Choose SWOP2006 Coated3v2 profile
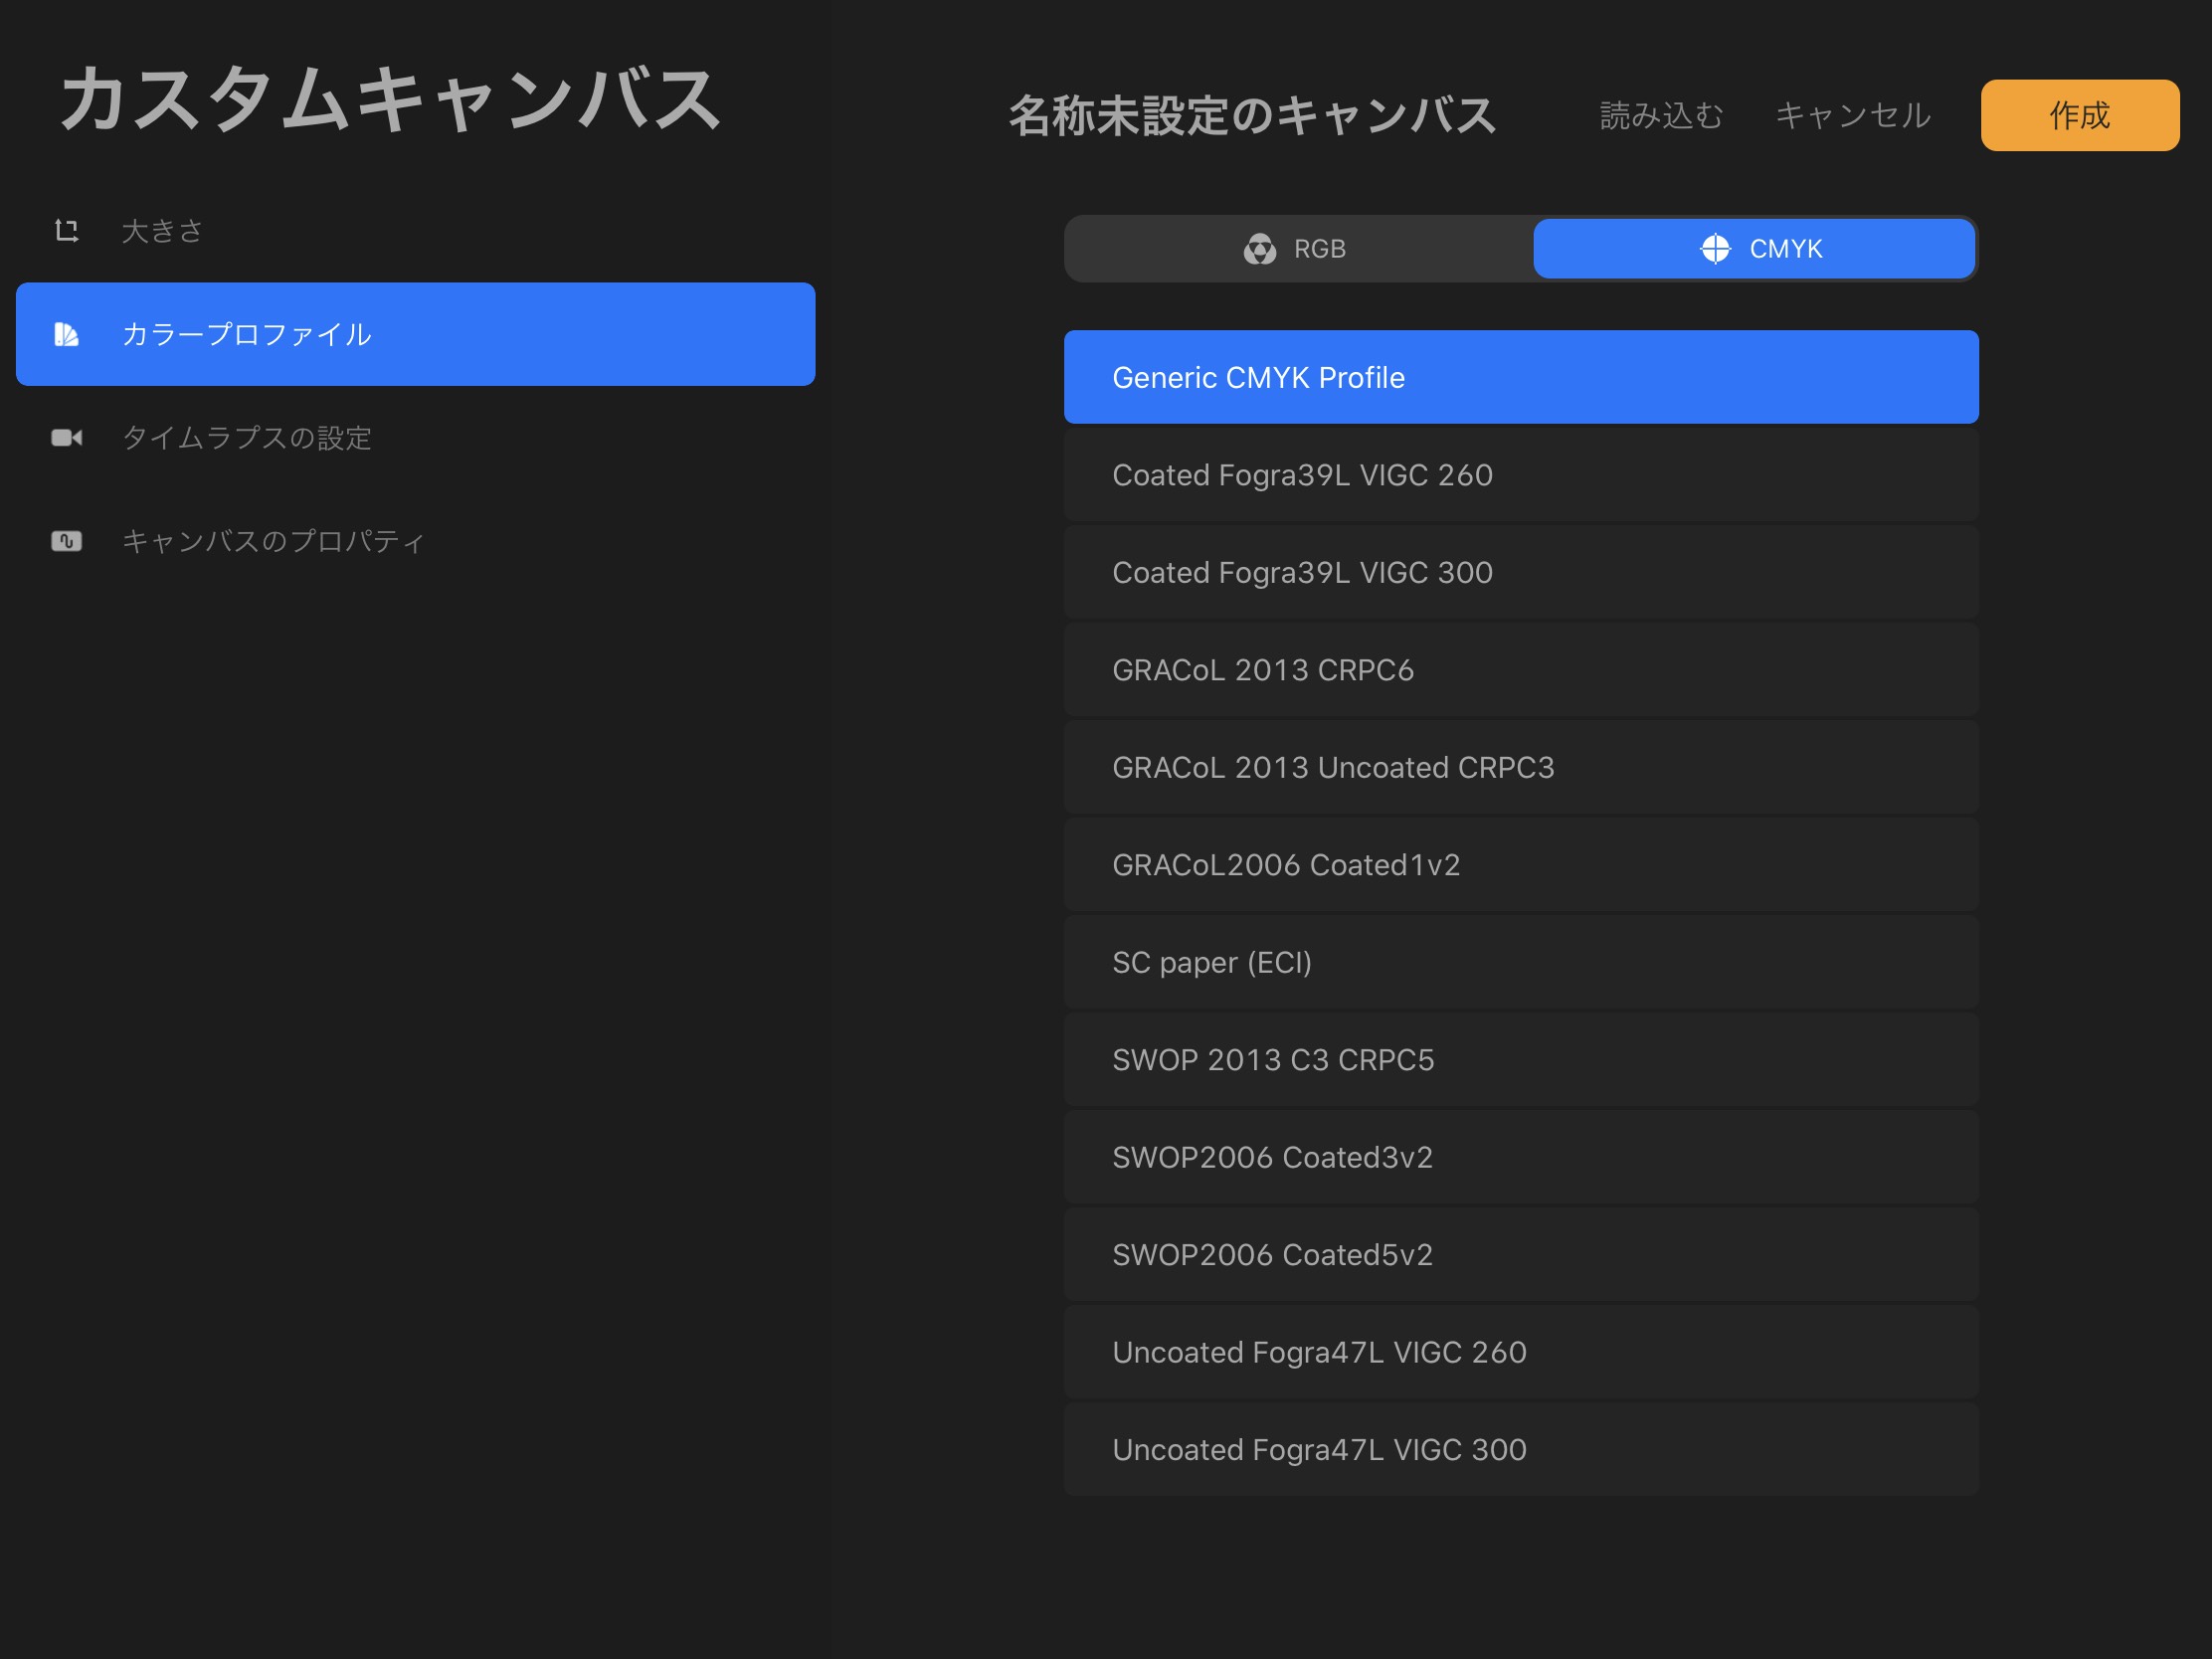The width and height of the screenshot is (2212, 1659). tap(1521, 1157)
